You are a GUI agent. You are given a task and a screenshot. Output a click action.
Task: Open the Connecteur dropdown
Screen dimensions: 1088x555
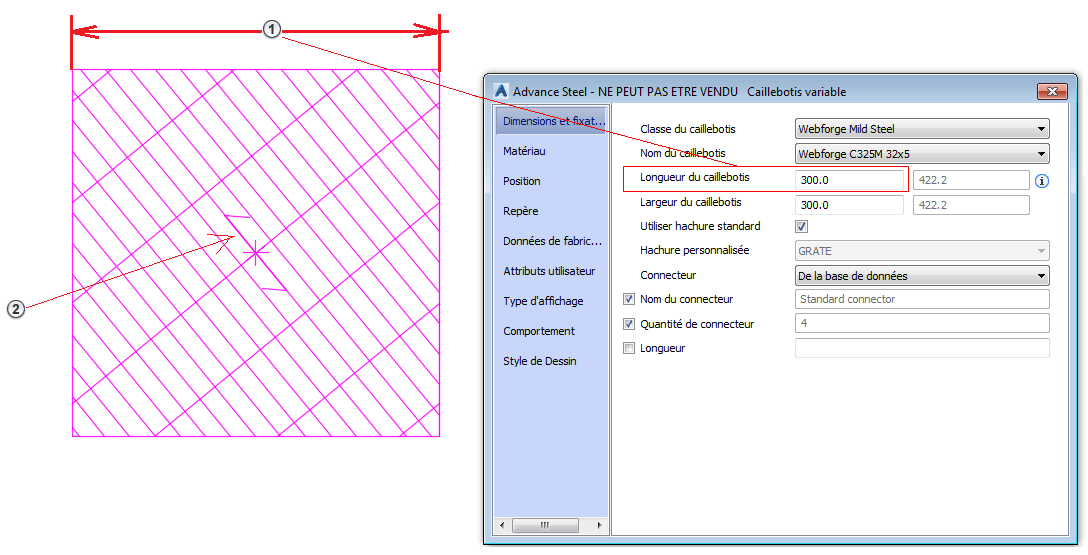(x=921, y=275)
